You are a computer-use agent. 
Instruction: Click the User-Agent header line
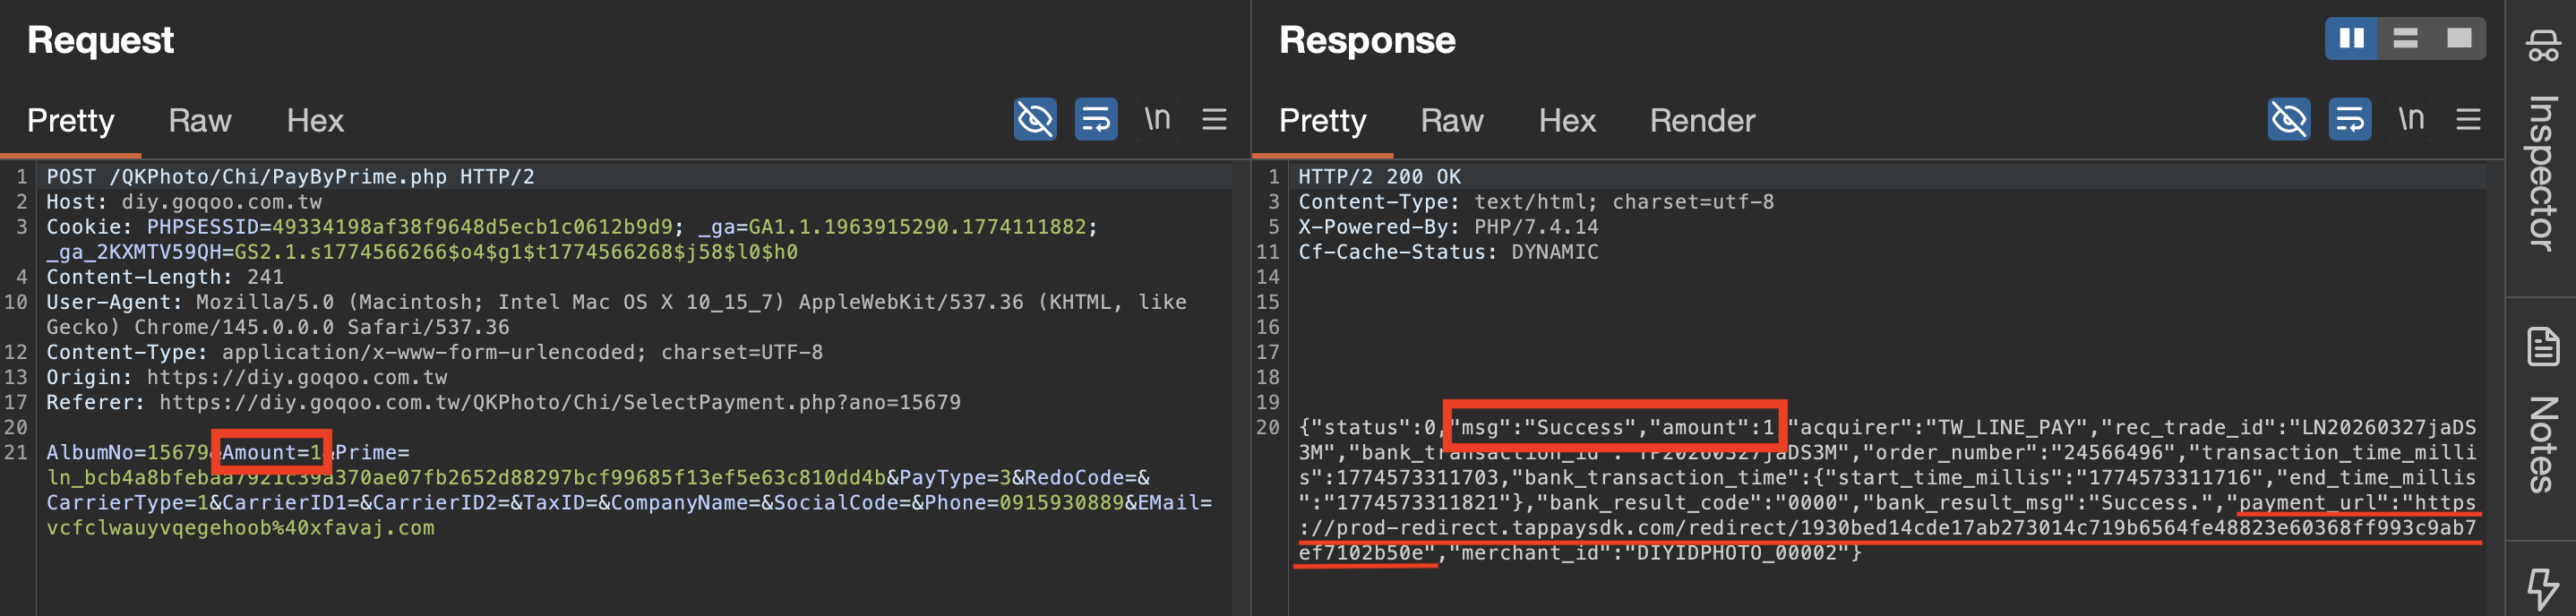tap(616, 314)
